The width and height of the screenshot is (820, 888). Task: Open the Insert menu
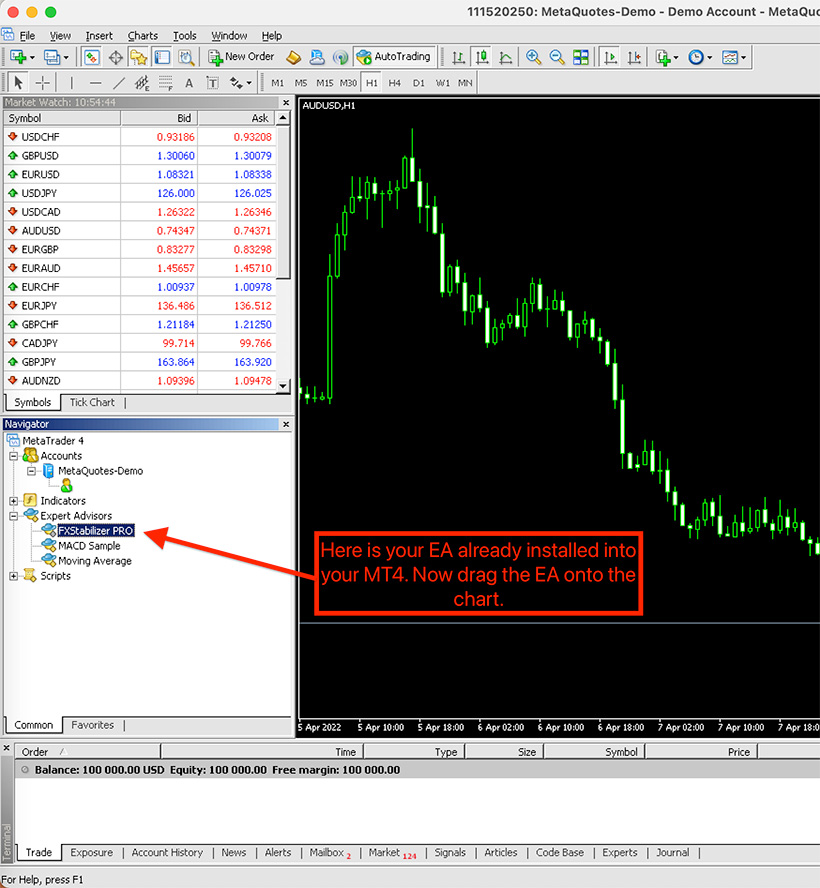tap(99, 36)
